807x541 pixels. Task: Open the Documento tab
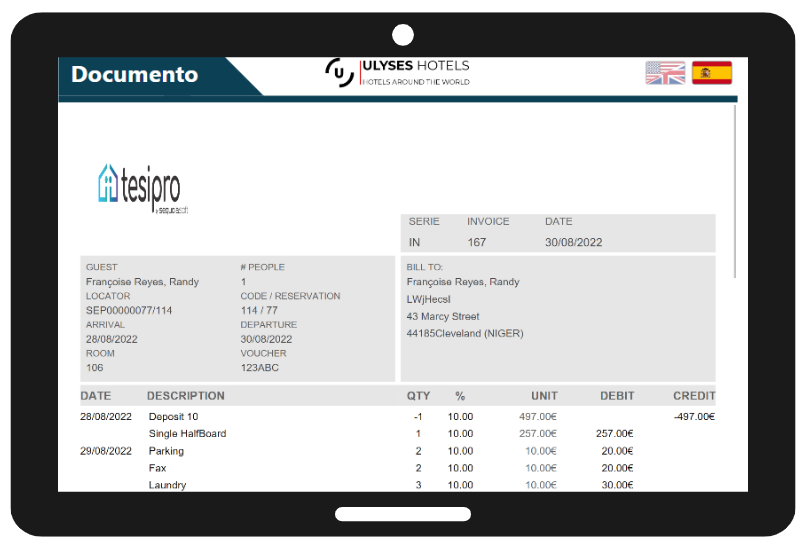point(135,75)
